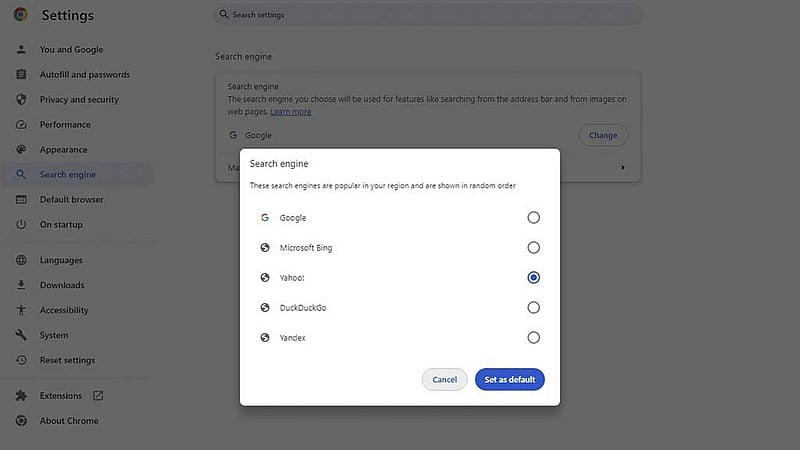
Task: Click the Search engine sidebar label
Action: point(68,174)
